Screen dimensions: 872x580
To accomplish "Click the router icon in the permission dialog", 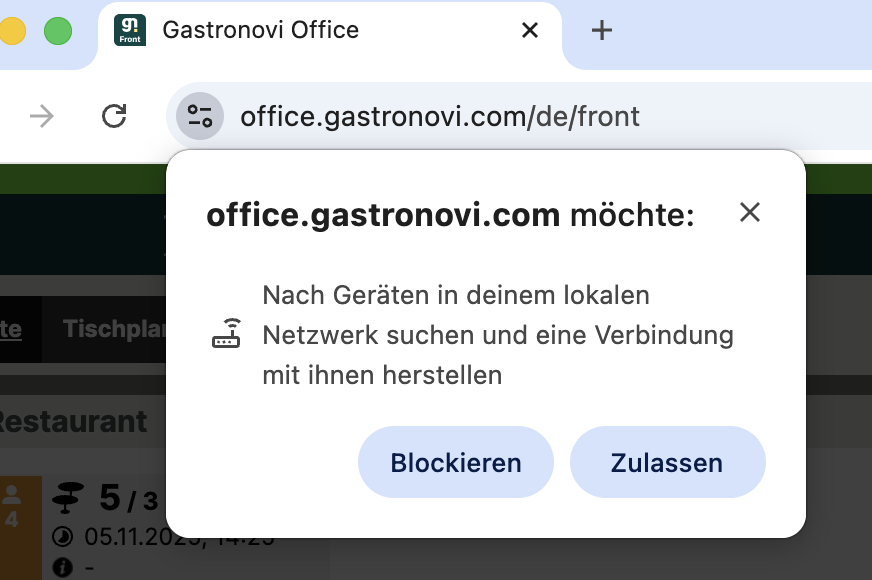I will (x=227, y=334).
